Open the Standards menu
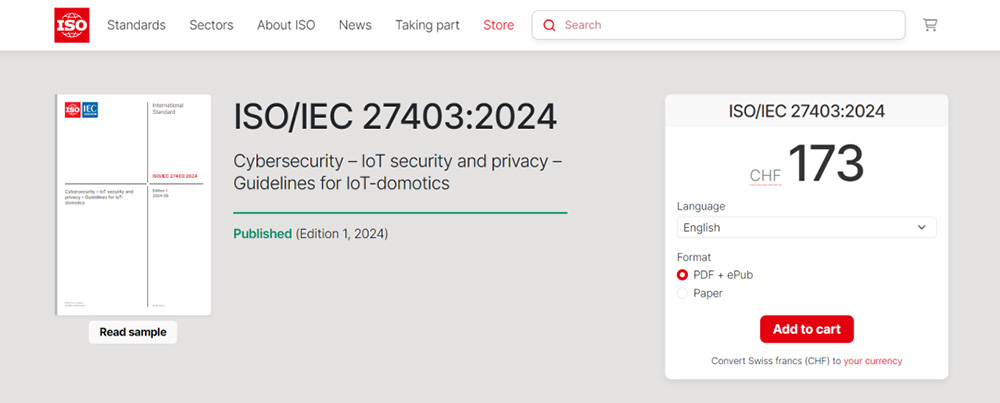The image size is (1000, 403). point(136,25)
